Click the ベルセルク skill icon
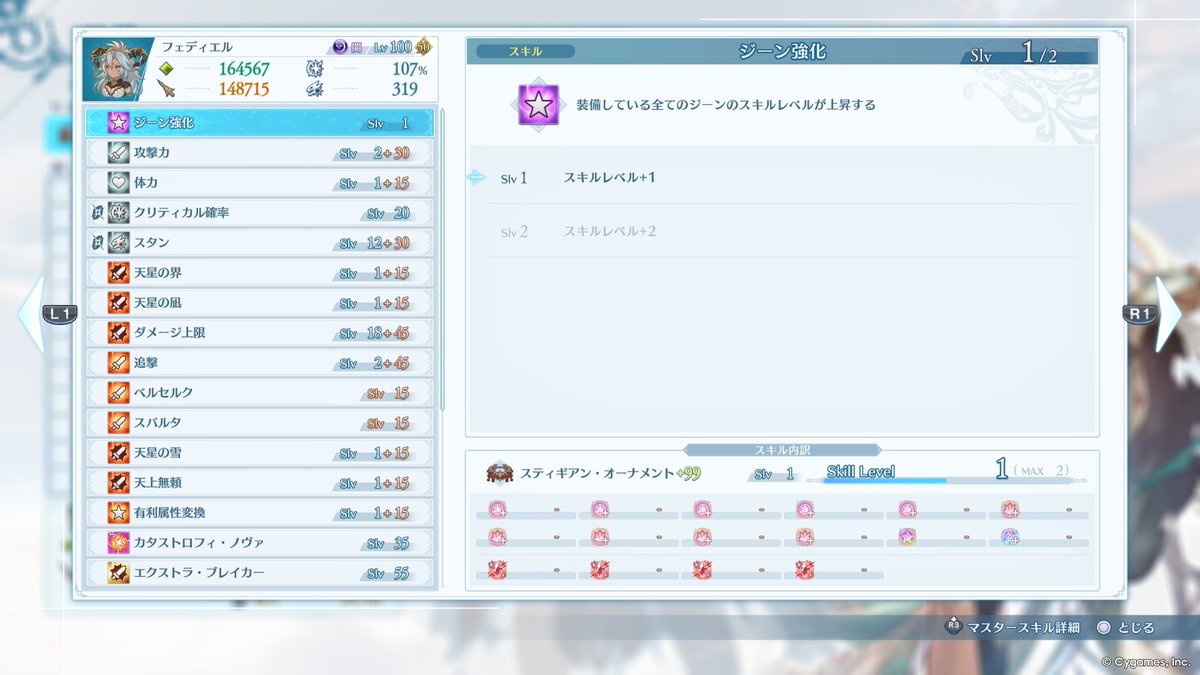The height and width of the screenshot is (675, 1200). click(x=119, y=393)
